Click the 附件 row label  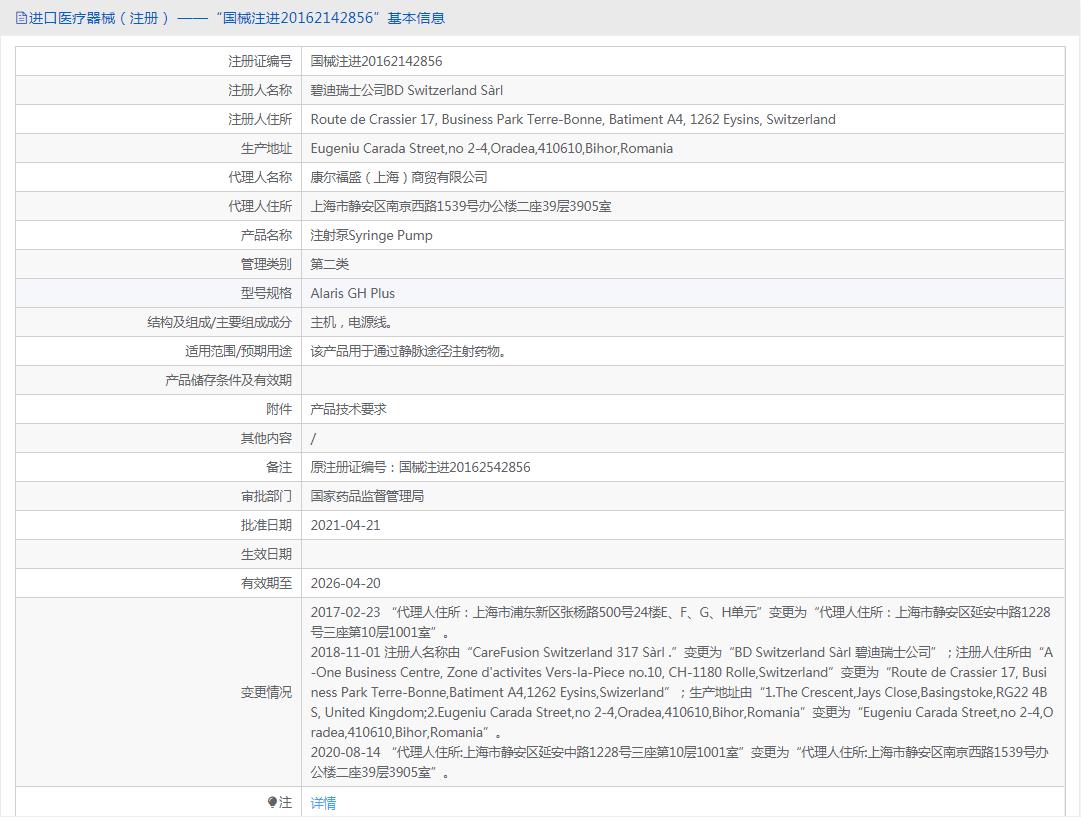(x=279, y=409)
